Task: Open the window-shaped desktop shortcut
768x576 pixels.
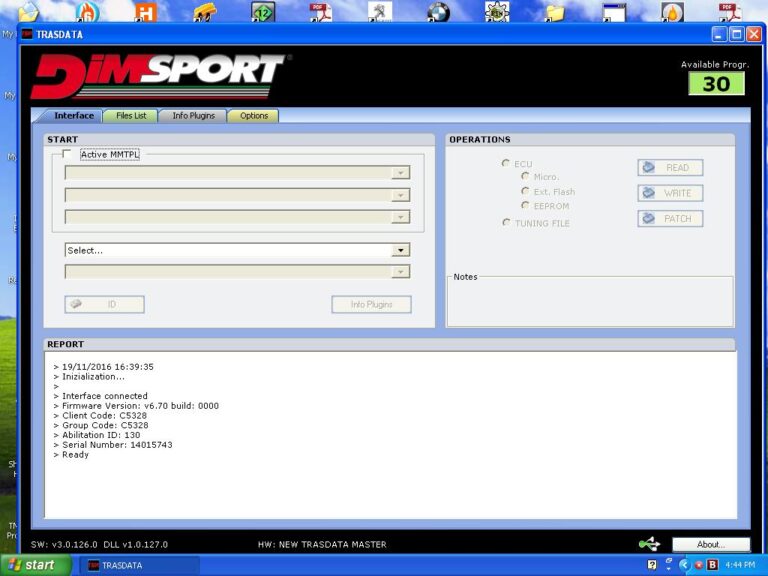Action: coord(614,12)
